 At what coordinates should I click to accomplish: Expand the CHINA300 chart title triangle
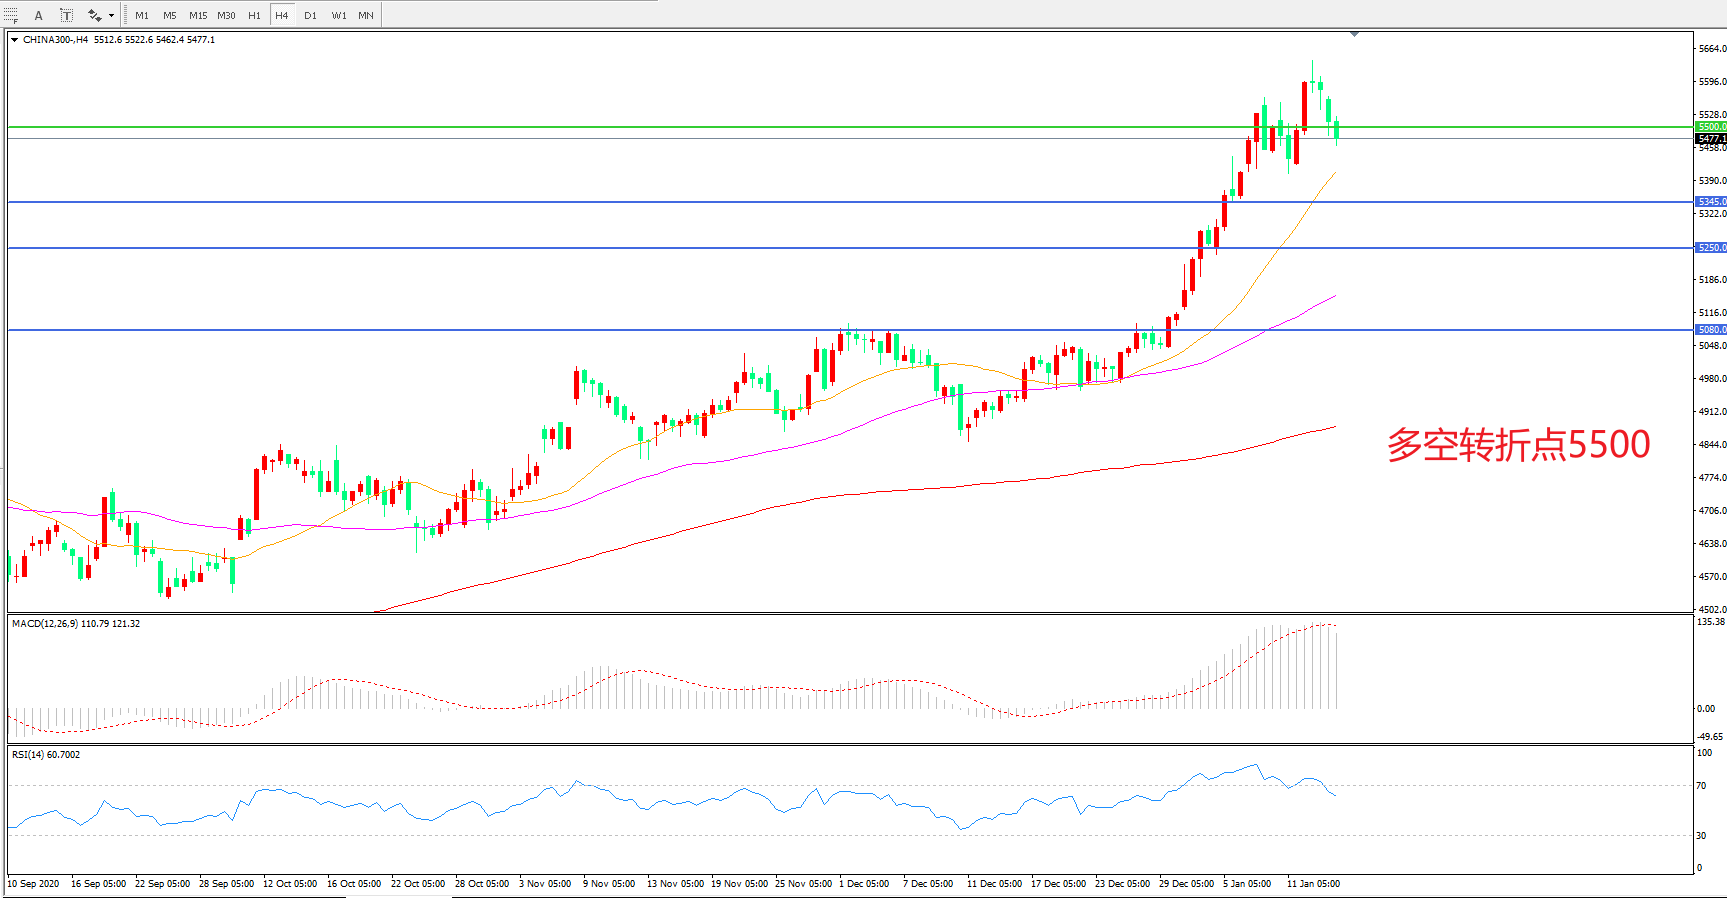click(14, 40)
